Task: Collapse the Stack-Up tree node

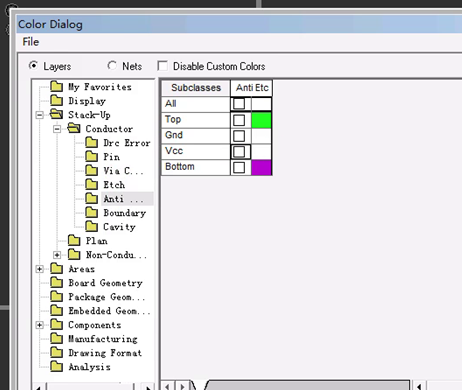Action: pyautogui.click(x=40, y=115)
